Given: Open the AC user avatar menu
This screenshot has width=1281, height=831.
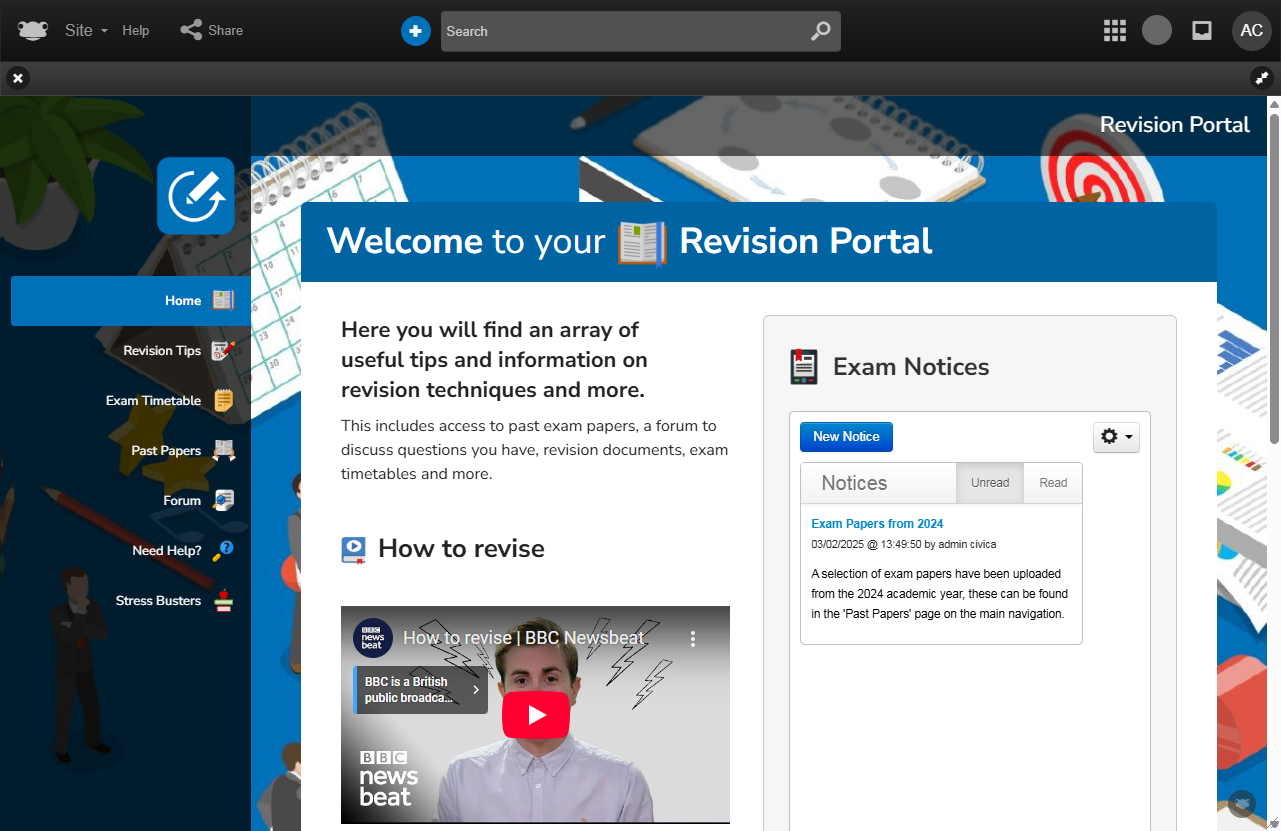Looking at the screenshot, I should [x=1251, y=31].
